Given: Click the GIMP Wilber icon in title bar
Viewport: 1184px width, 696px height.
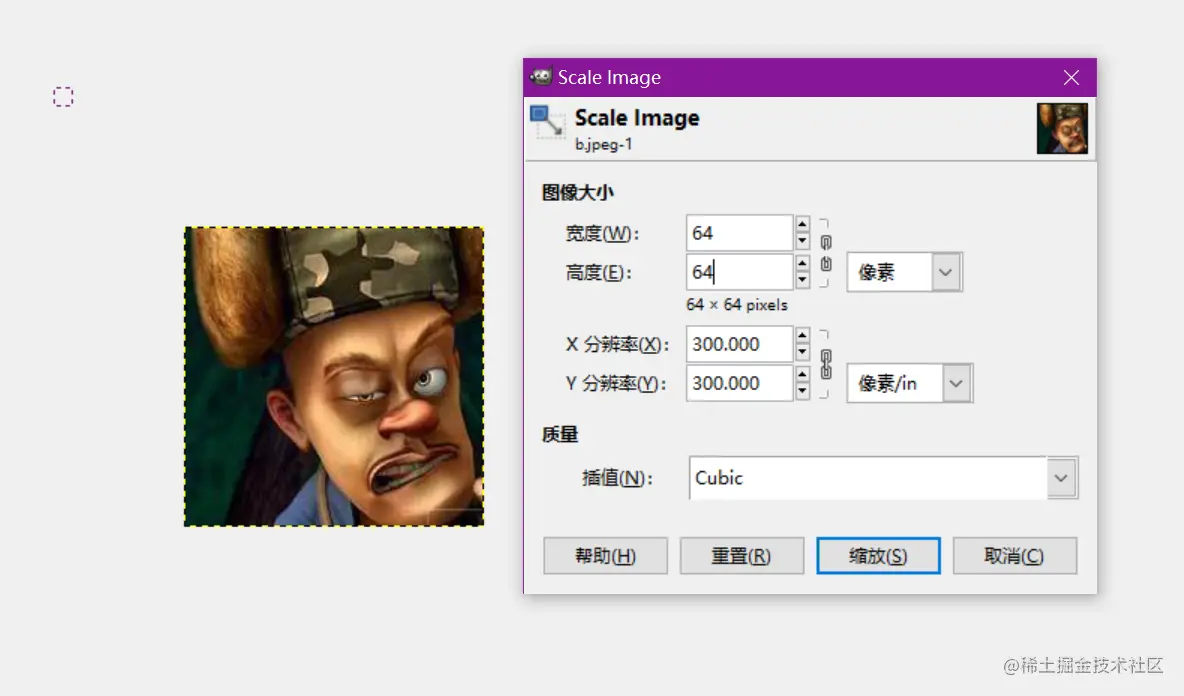Looking at the screenshot, I should 541,77.
